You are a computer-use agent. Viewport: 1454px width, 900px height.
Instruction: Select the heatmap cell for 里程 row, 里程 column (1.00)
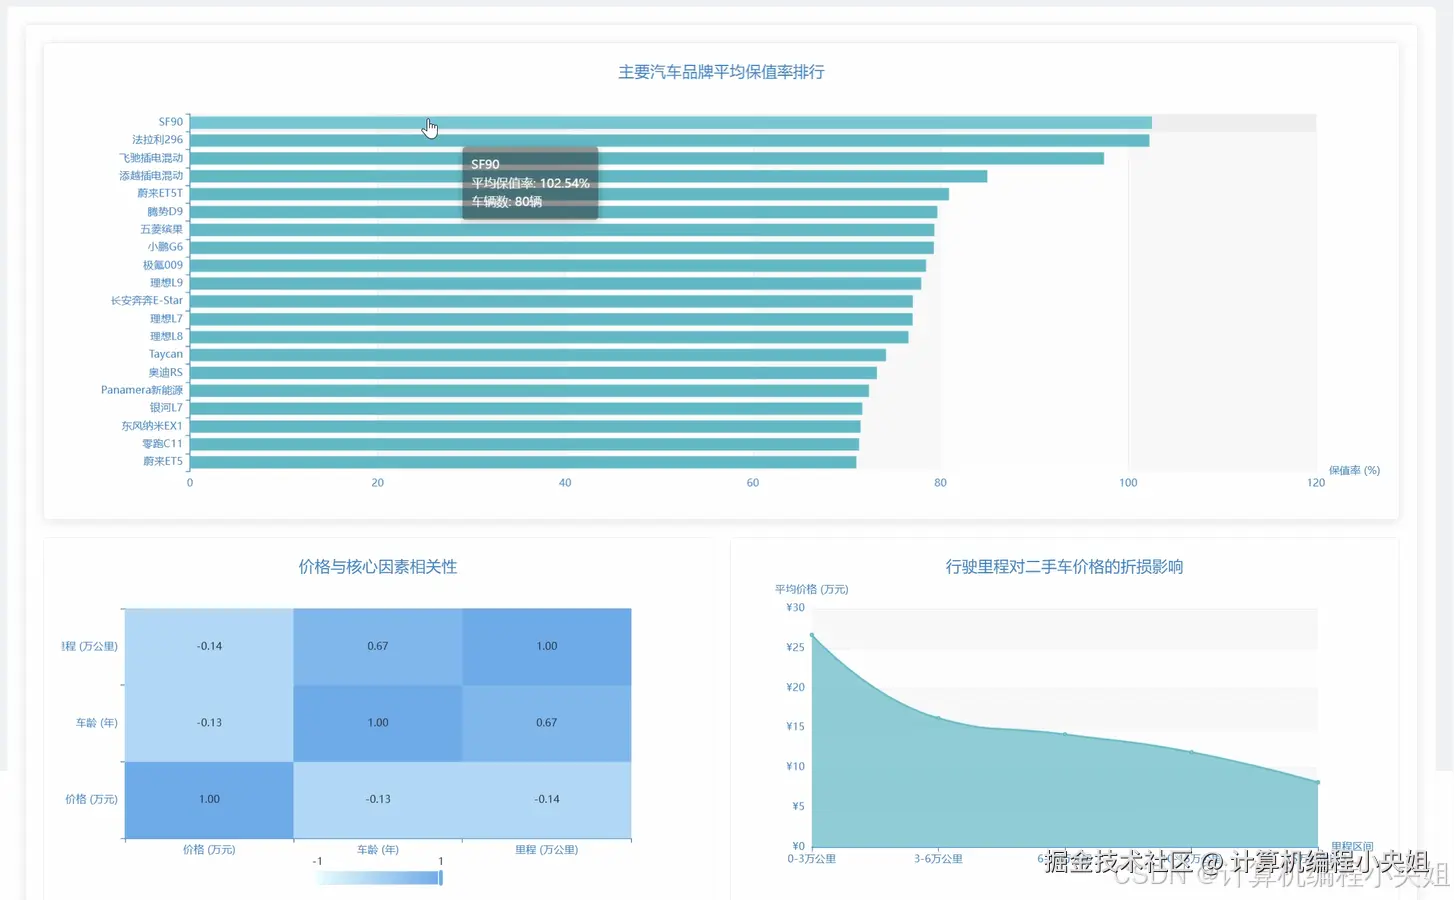point(547,646)
